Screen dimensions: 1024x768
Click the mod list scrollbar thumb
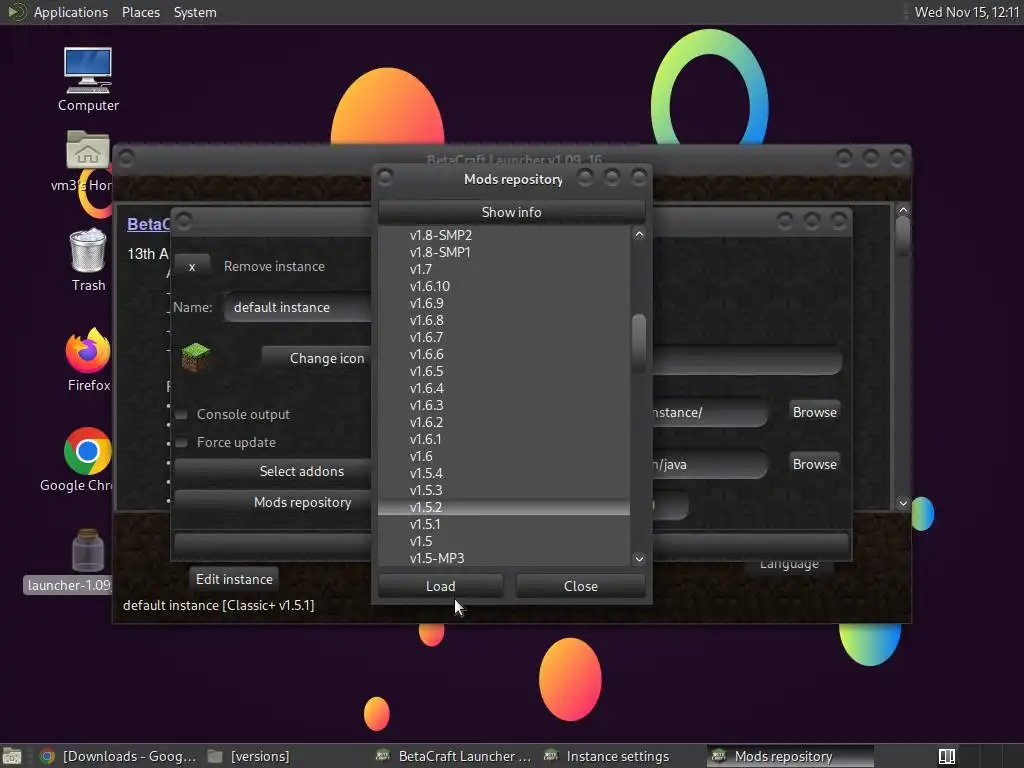[x=639, y=342]
